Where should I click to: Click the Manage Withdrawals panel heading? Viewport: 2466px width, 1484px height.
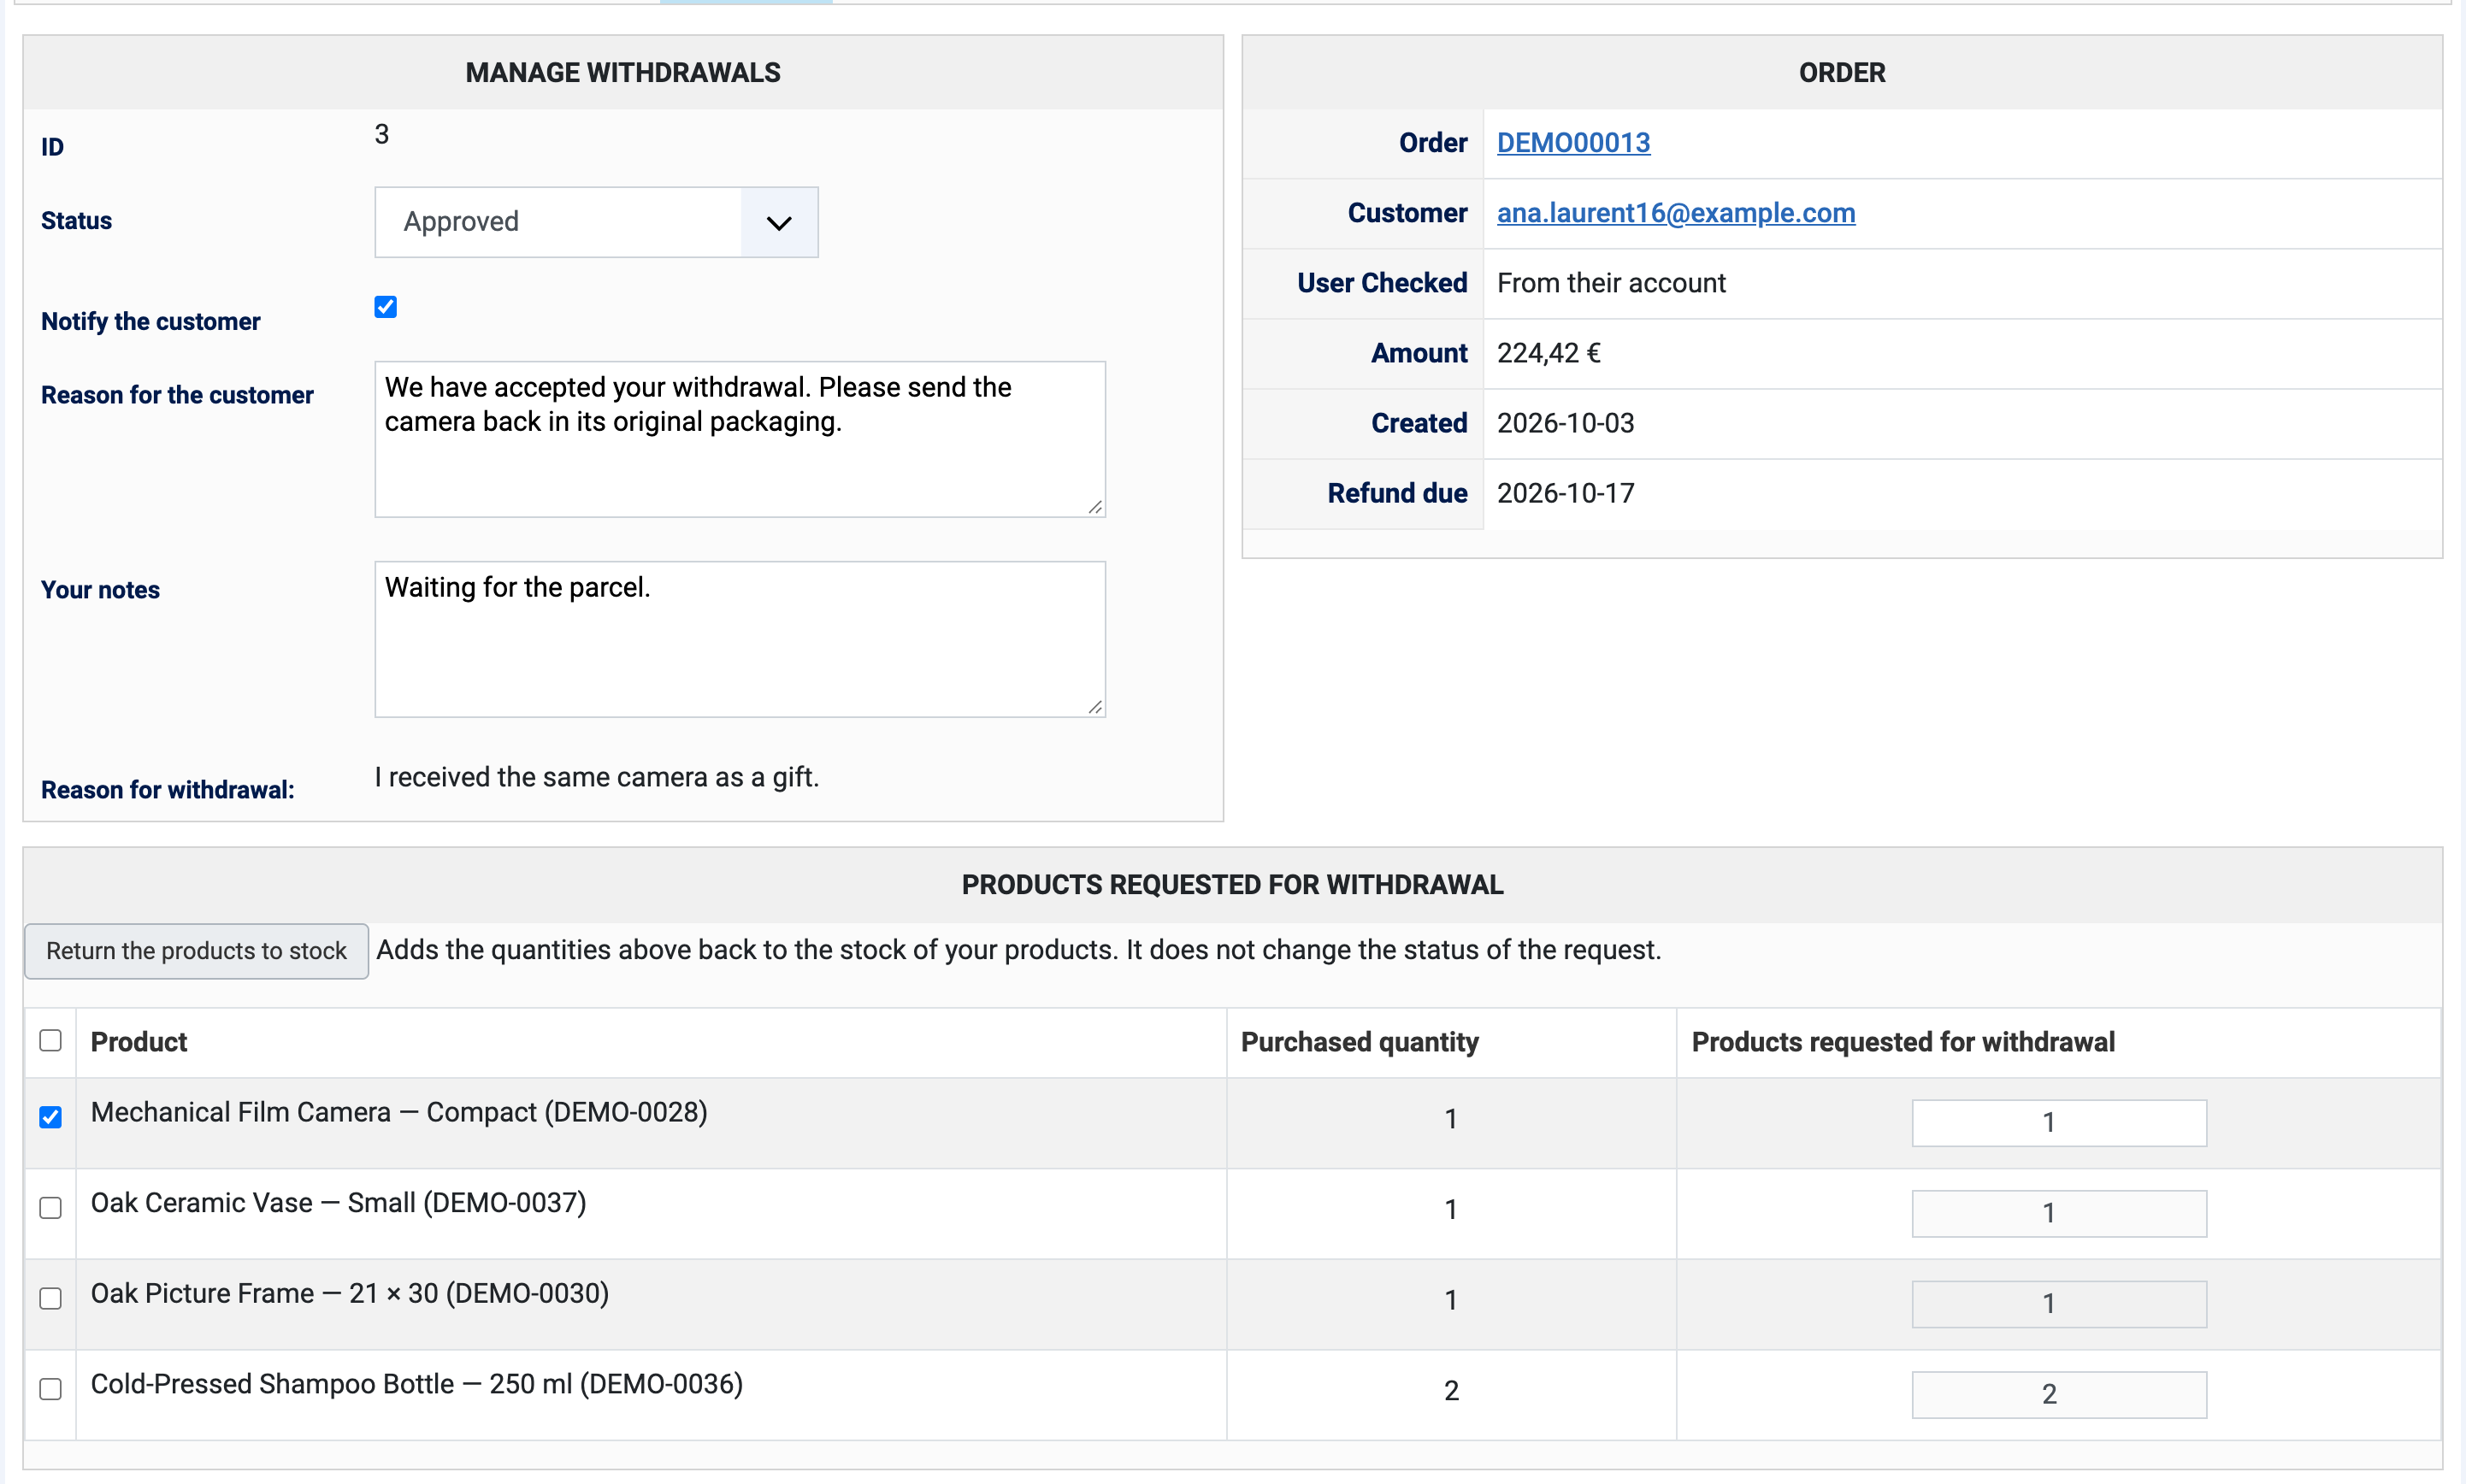(x=623, y=73)
